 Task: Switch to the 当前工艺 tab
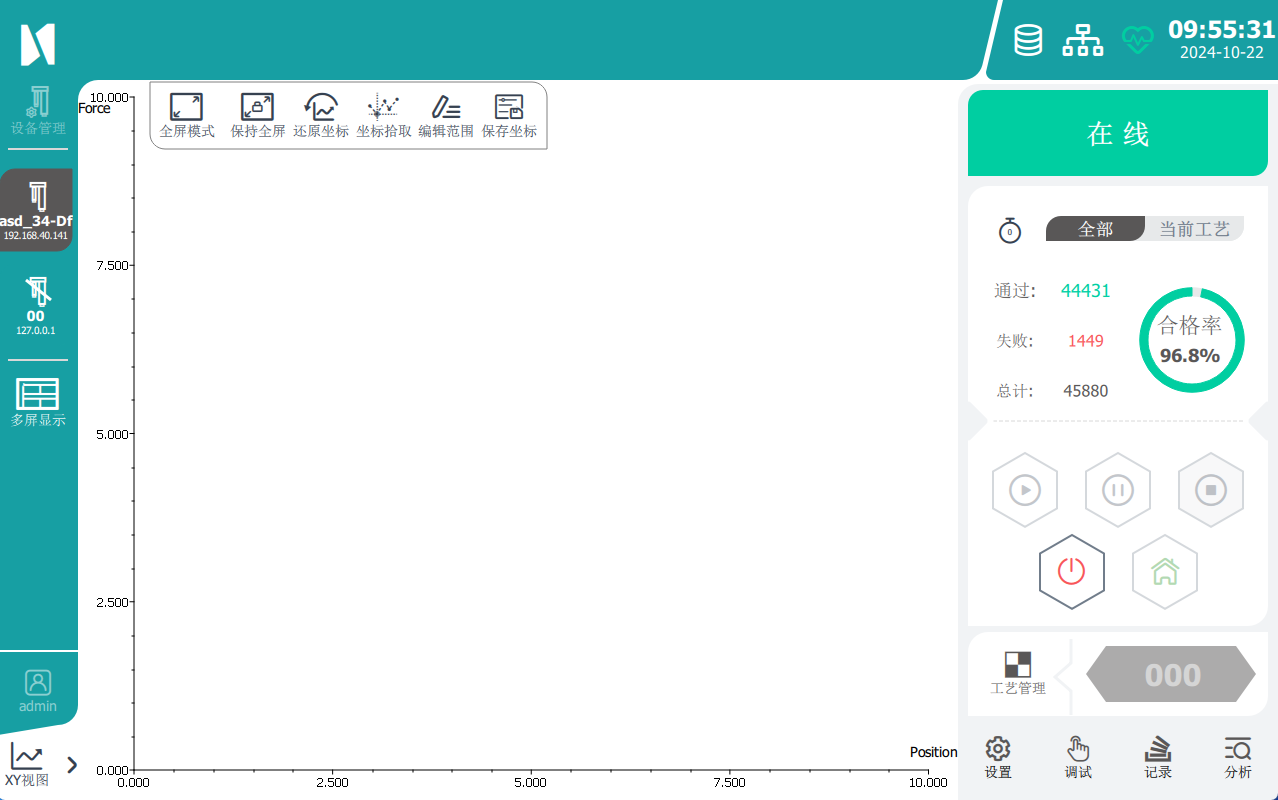click(x=1194, y=229)
